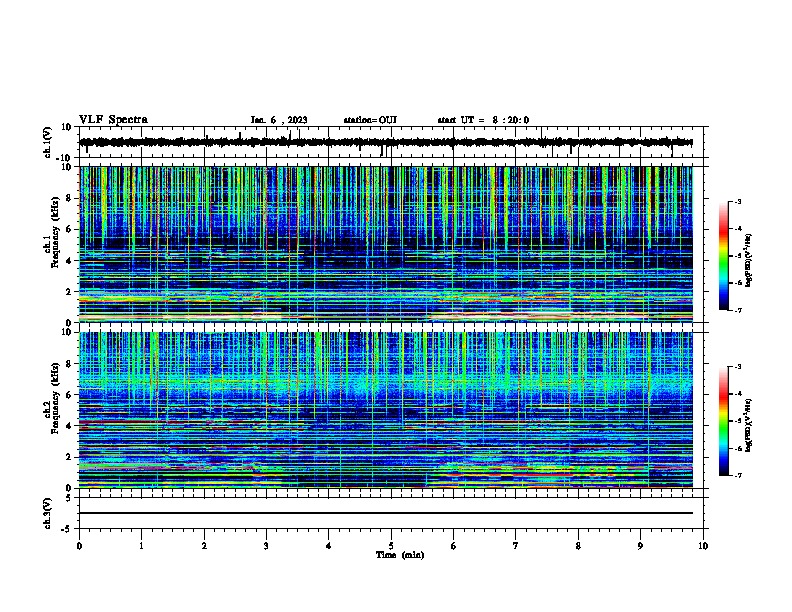This screenshot has height=612, width=792.
Task: Click the "-3" label on the ch.2 color bar
Action: click(737, 367)
